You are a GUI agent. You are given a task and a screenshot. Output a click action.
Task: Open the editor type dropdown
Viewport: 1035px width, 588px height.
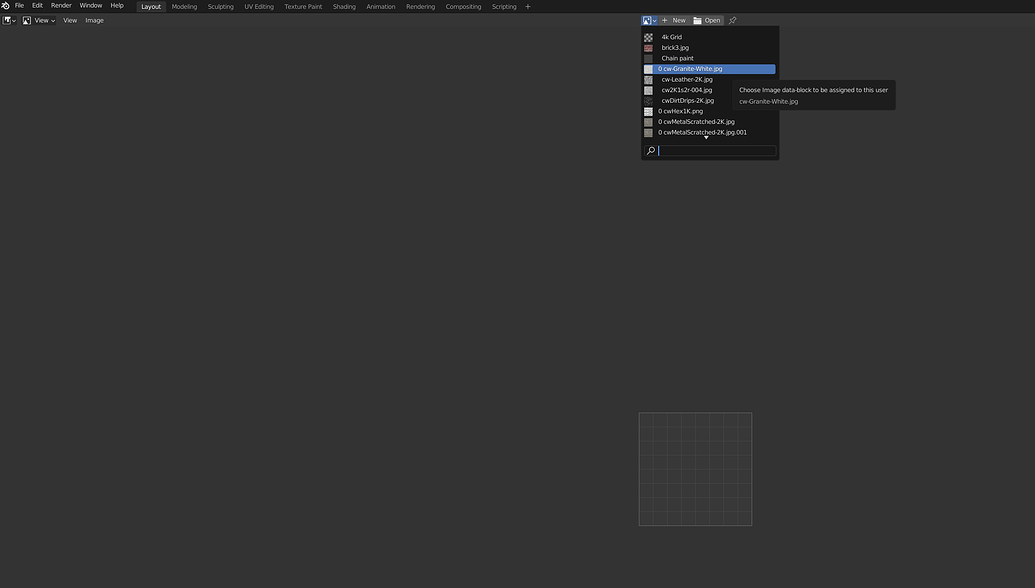coord(9,20)
